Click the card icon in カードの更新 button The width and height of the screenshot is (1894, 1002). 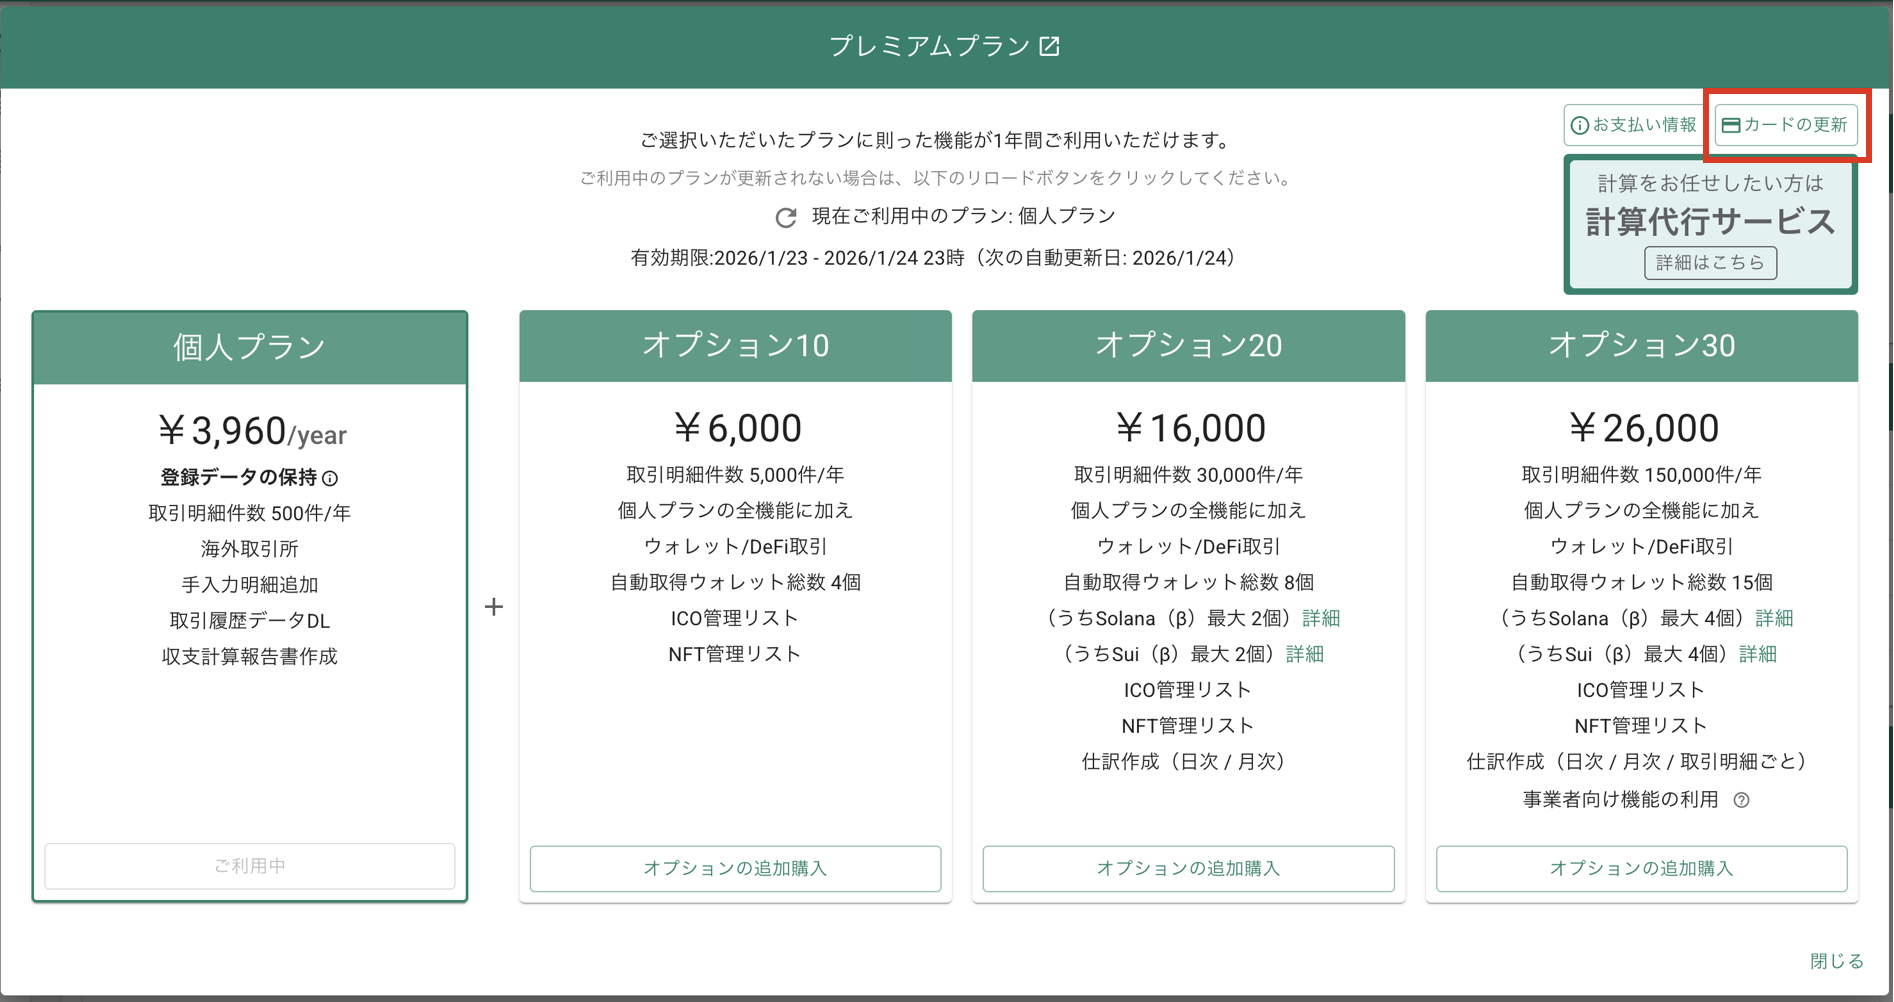[x=1730, y=125]
